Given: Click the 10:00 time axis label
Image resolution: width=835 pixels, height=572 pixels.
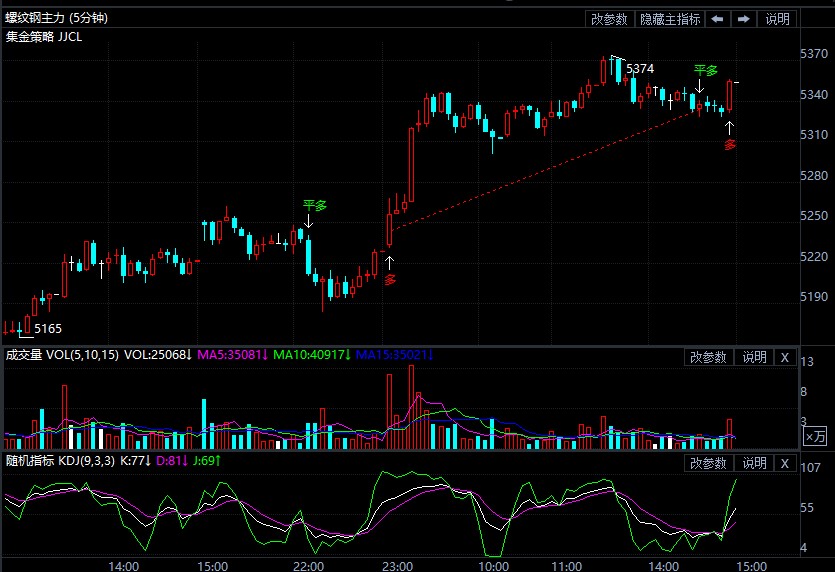Looking at the screenshot, I should (x=494, y=566).
